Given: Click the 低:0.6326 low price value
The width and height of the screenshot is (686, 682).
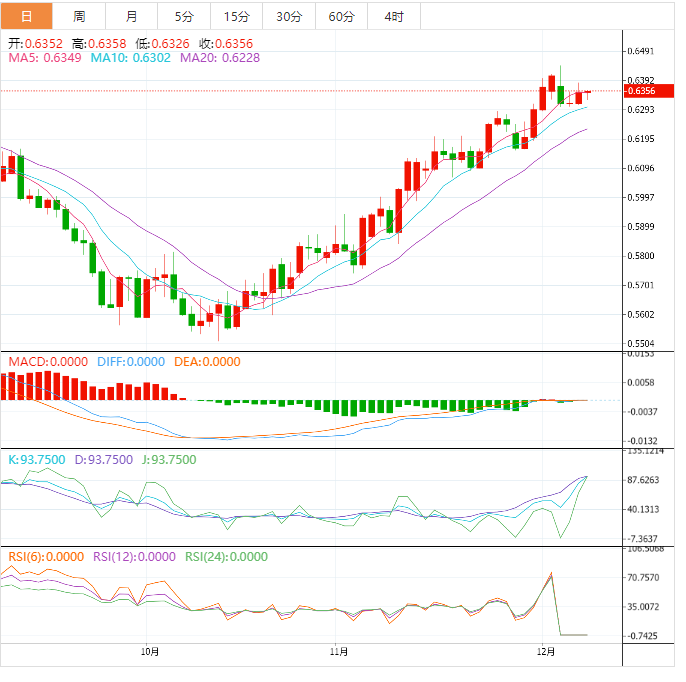Looking at the screenshot, I should 162,44.
